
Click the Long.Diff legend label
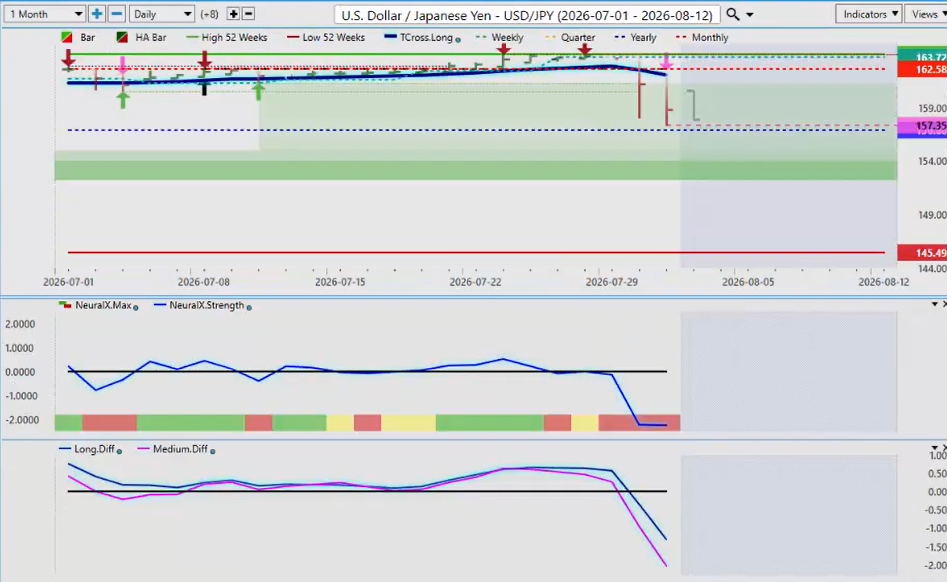click(x=94, y=449)
